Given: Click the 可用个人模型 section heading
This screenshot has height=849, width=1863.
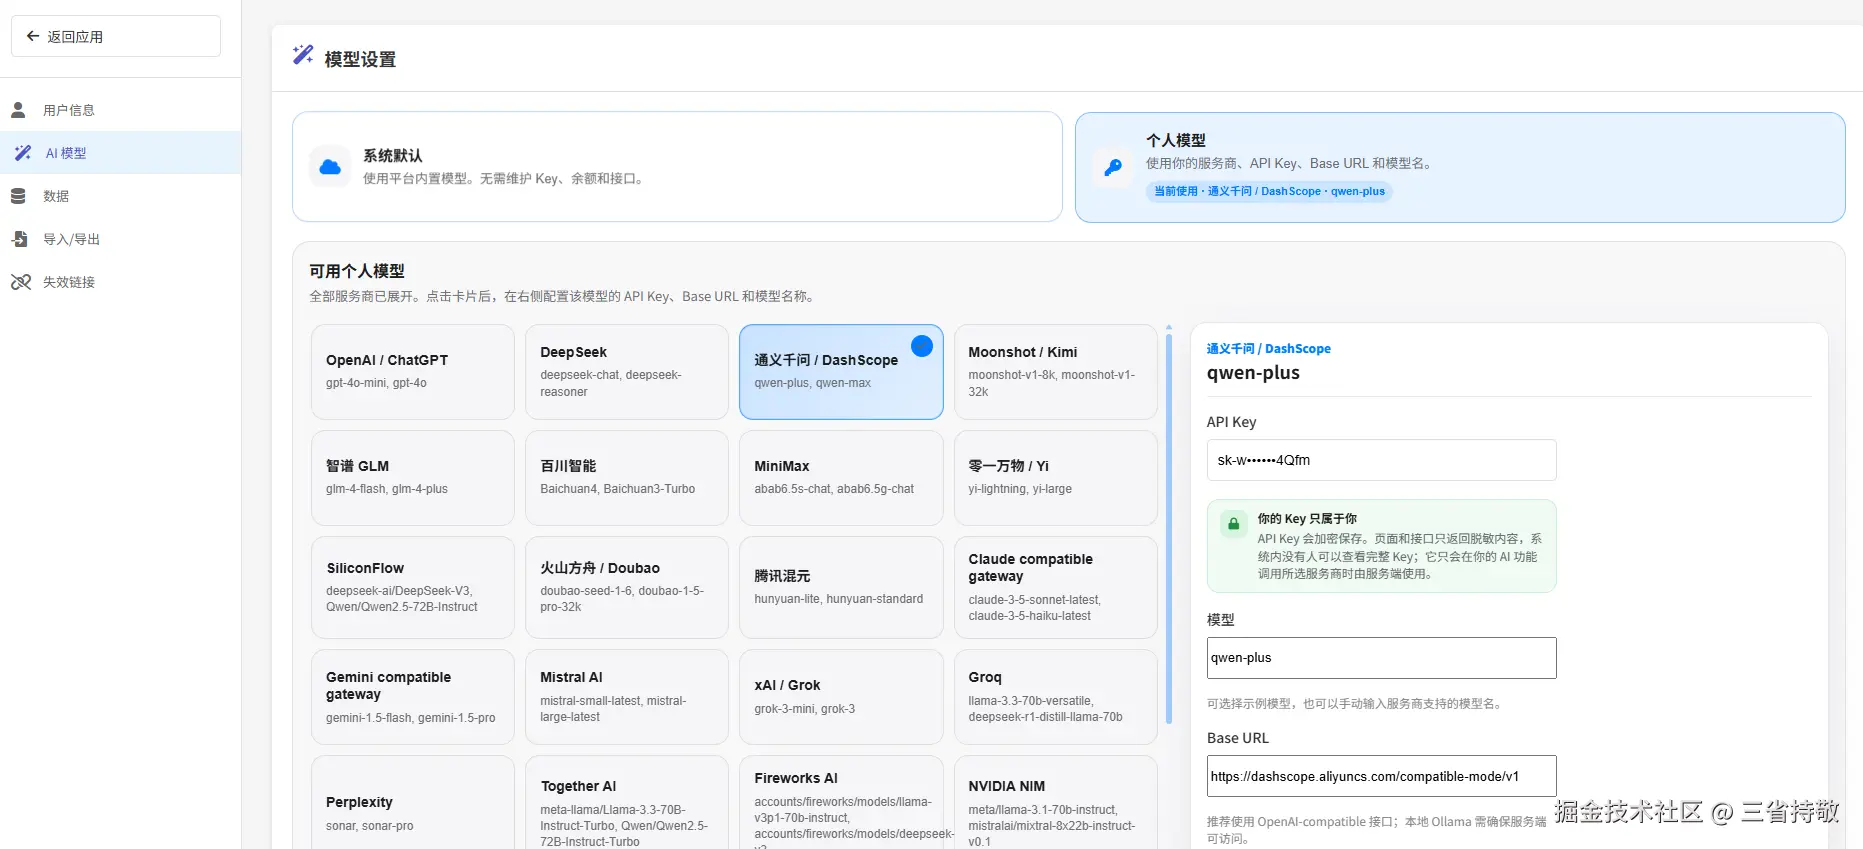Looking at the screenshot, I should (357, 271).
